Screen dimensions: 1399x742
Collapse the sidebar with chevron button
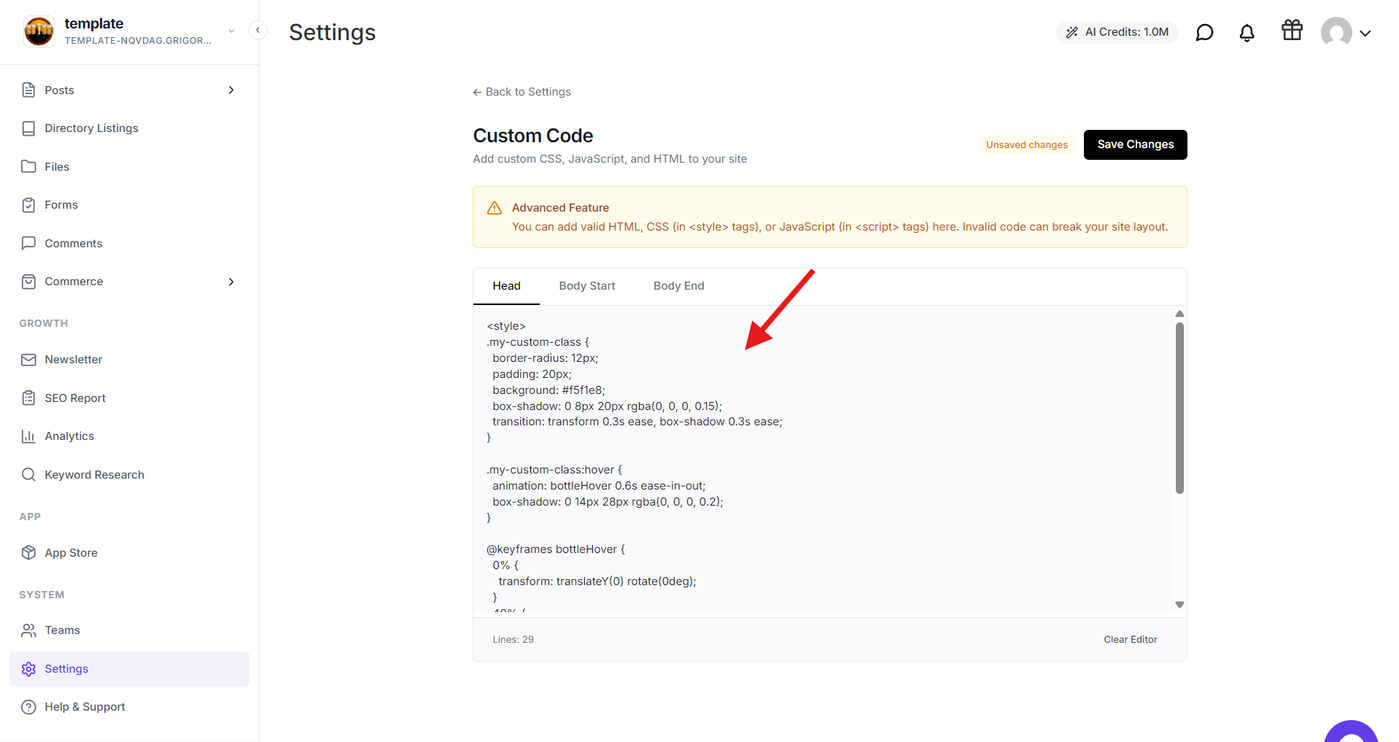click(258, 30)
